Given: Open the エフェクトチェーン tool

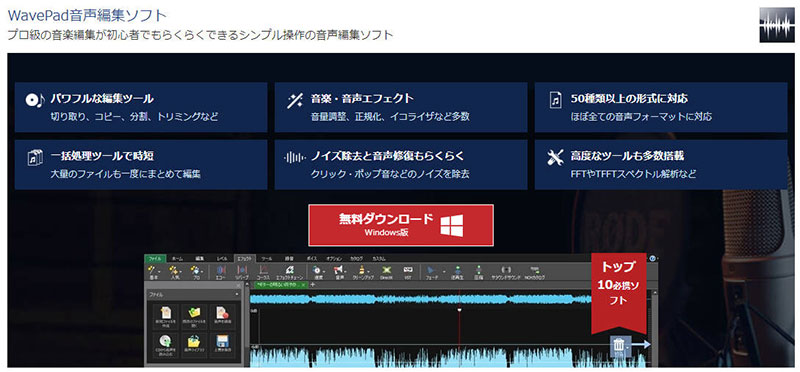Looking at the screenshot, I should 290,271.
